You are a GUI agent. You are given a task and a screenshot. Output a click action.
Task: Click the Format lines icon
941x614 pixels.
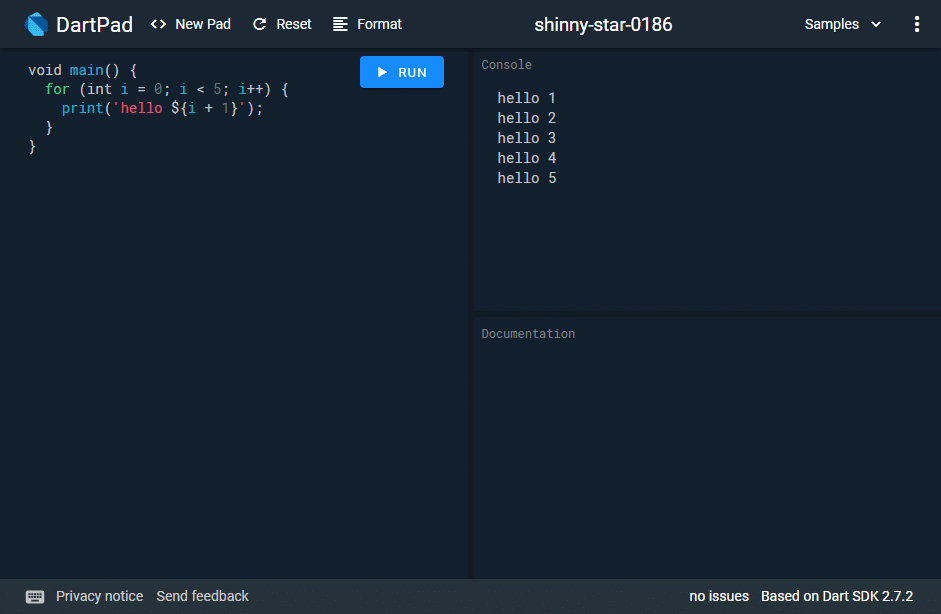click(340, 23)
